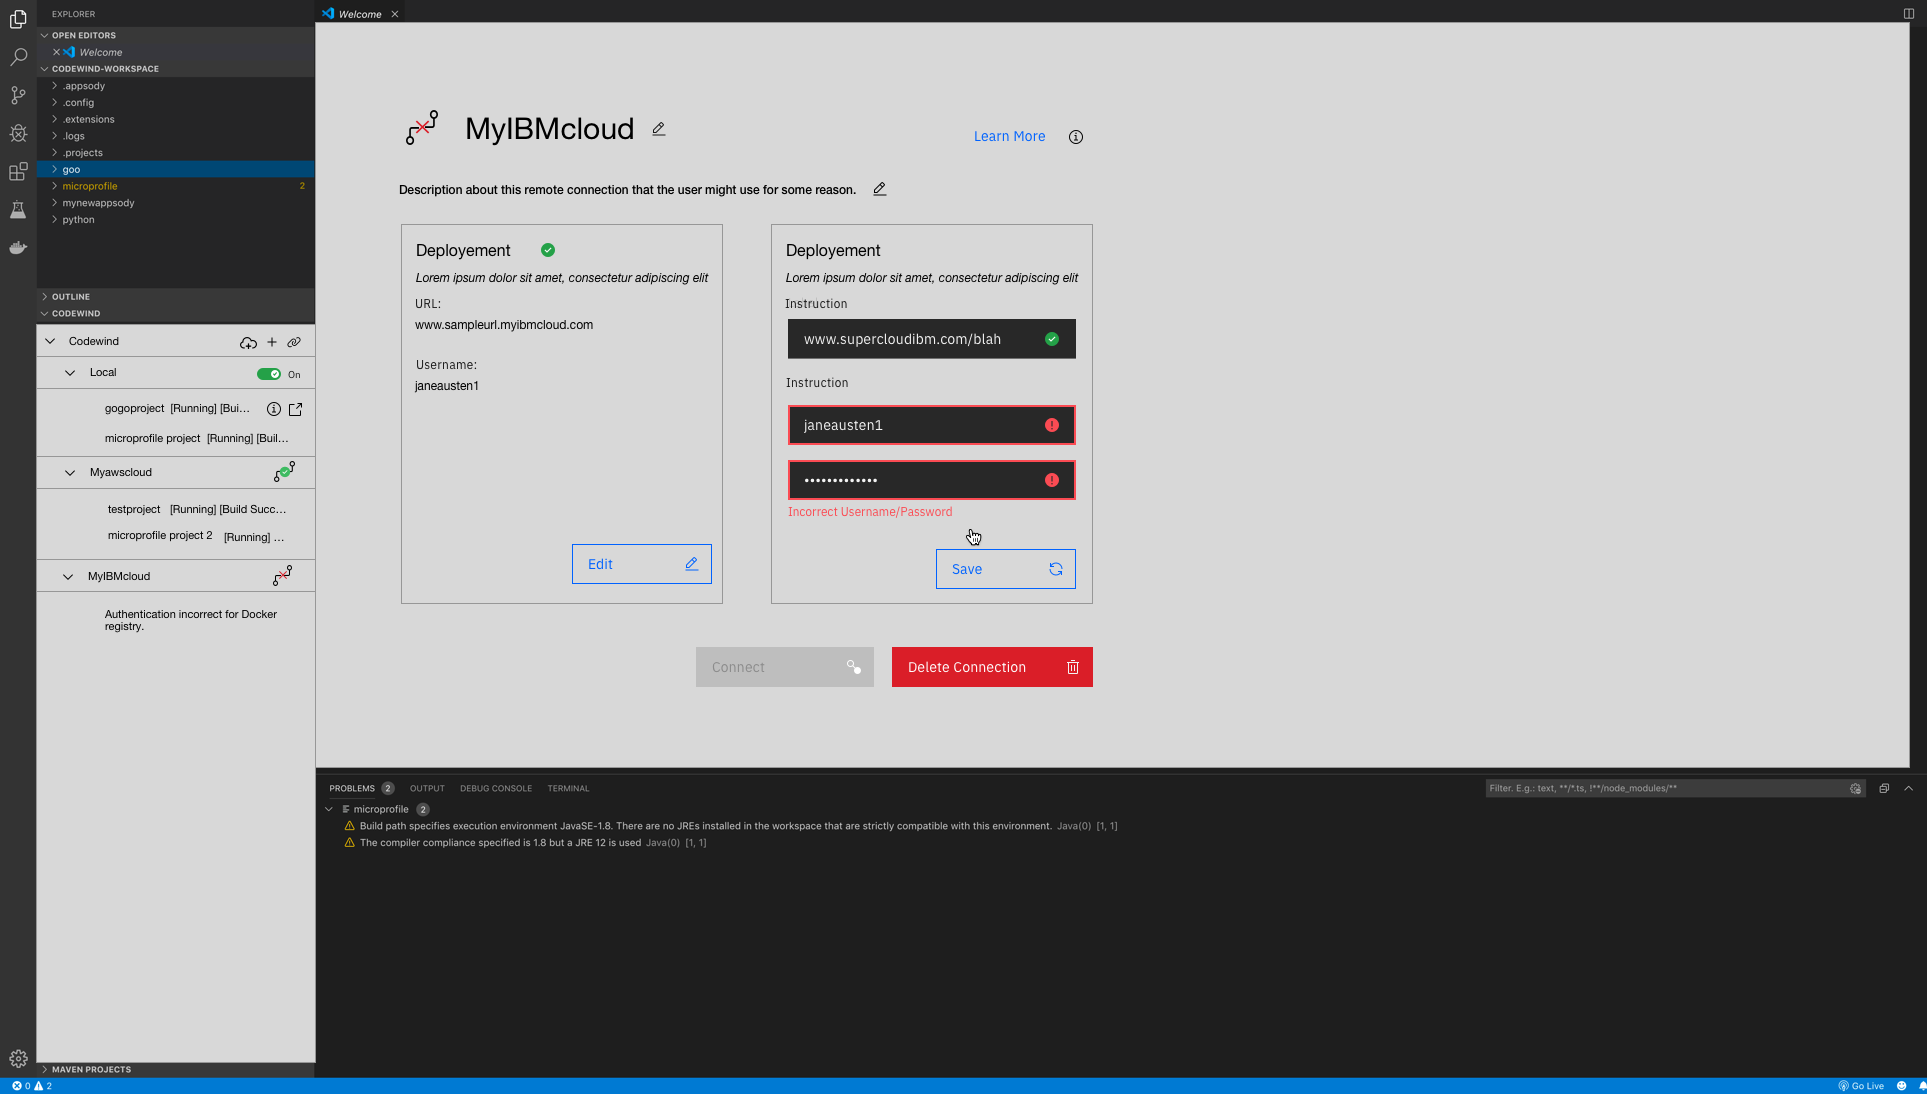
Task: Switch to the Output tab
Action: pos(426,789)
